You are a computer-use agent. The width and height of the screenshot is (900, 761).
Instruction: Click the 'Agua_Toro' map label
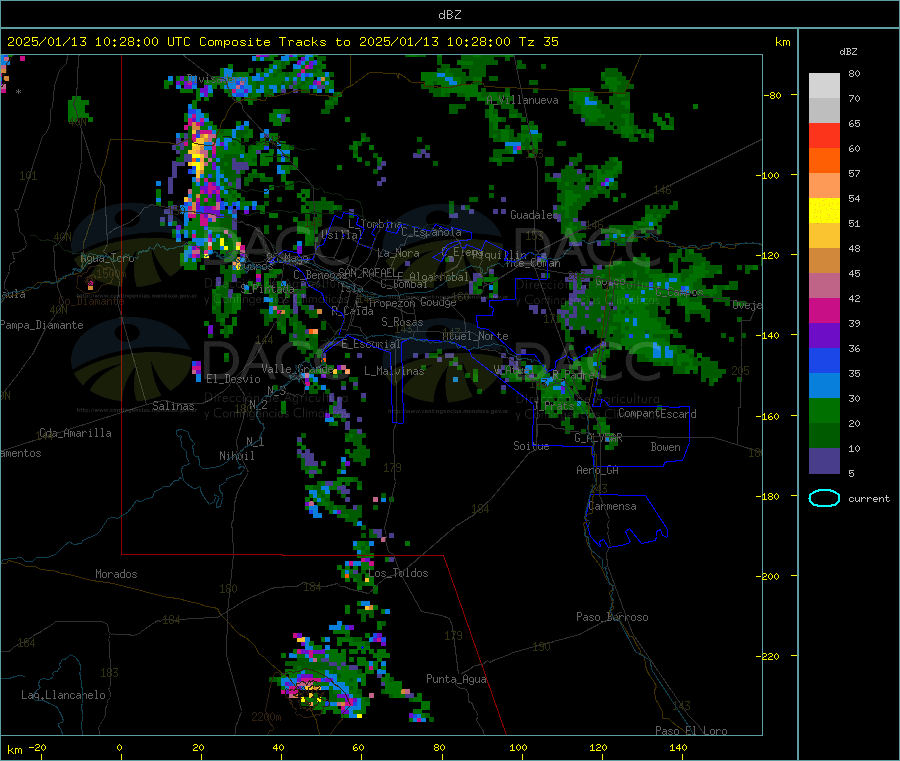tap(107, 258)
